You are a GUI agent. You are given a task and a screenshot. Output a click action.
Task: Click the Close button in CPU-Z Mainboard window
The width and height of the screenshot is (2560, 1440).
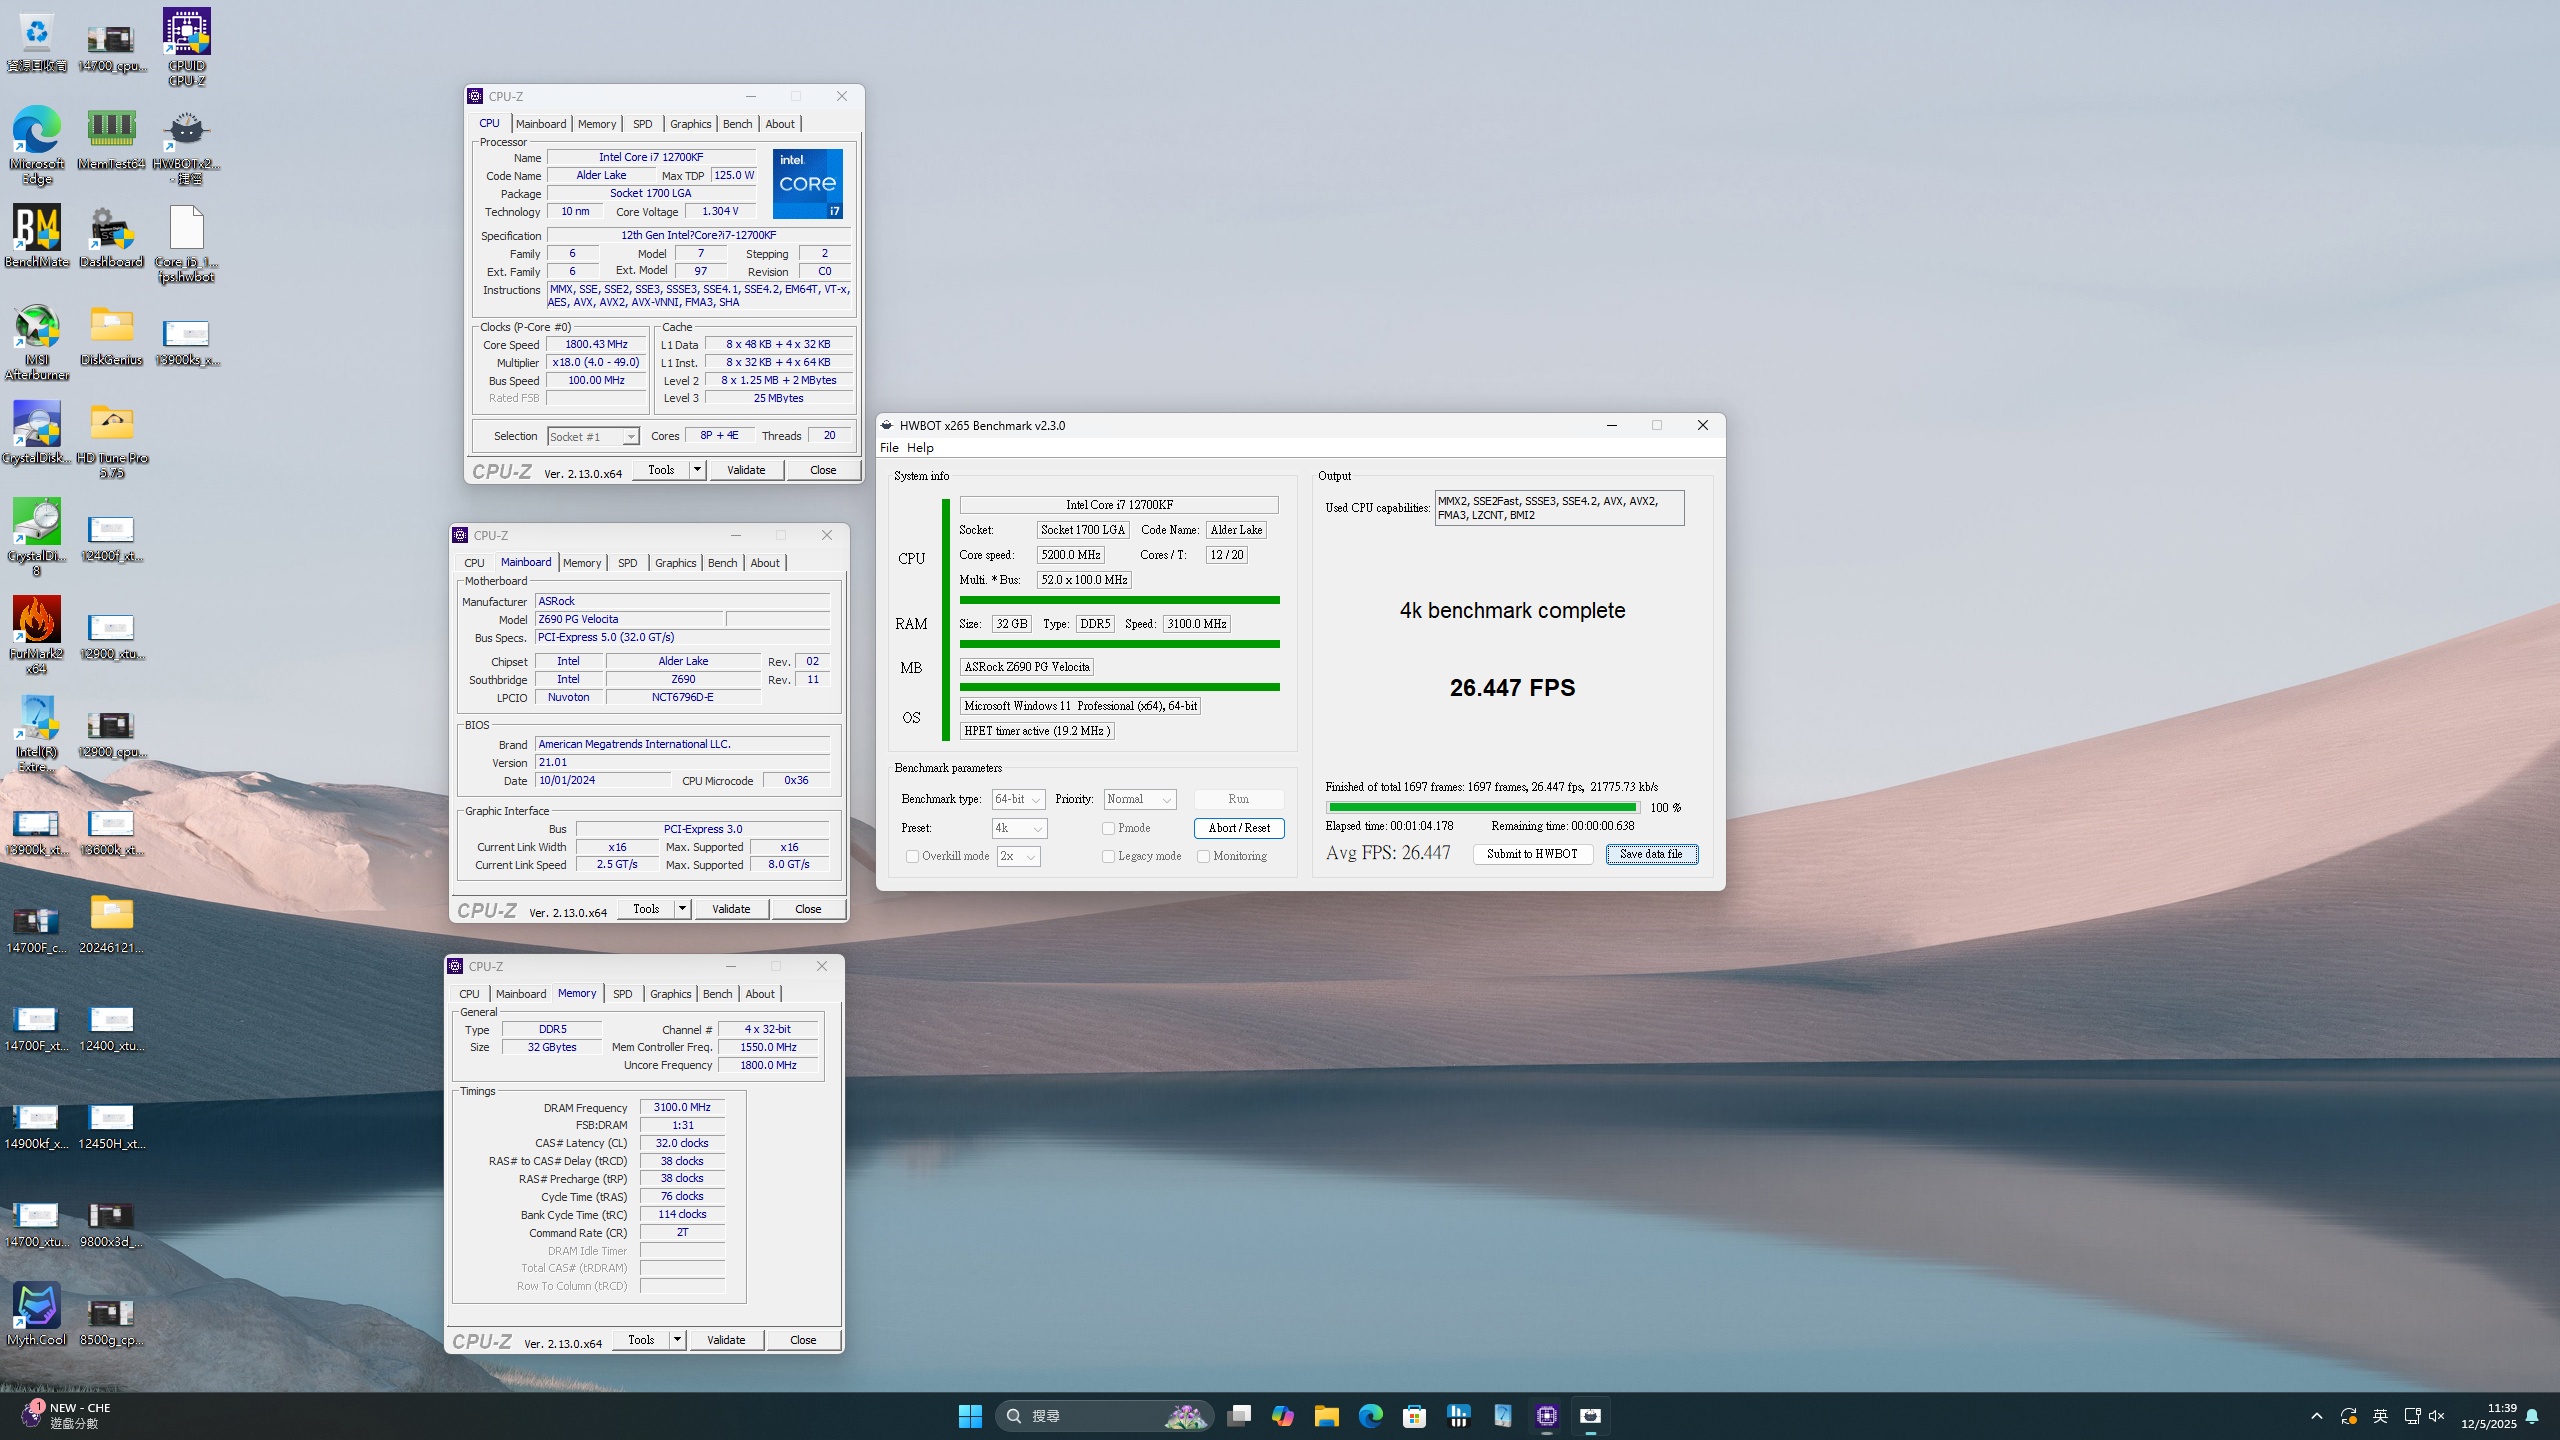tap(808, 909)
